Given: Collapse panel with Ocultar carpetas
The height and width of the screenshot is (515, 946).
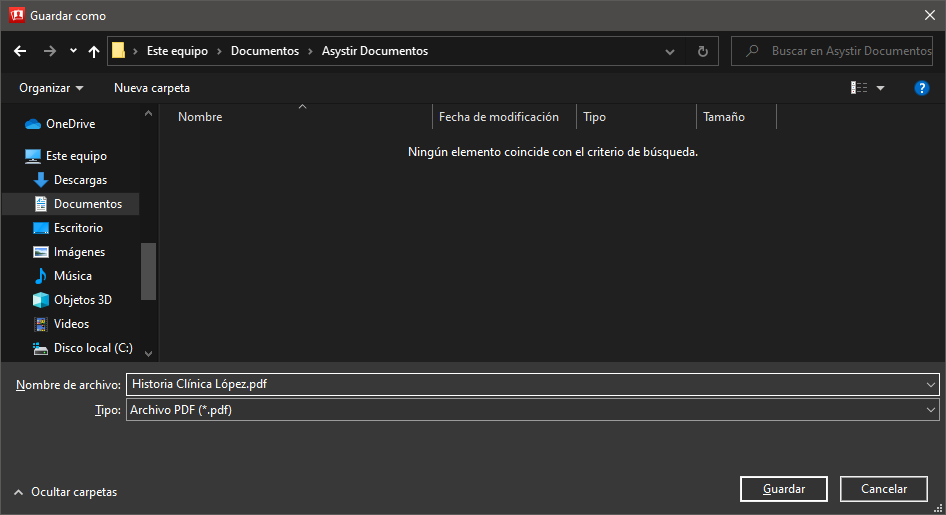Looking at the screenshot, I should (x=65, y=492).
